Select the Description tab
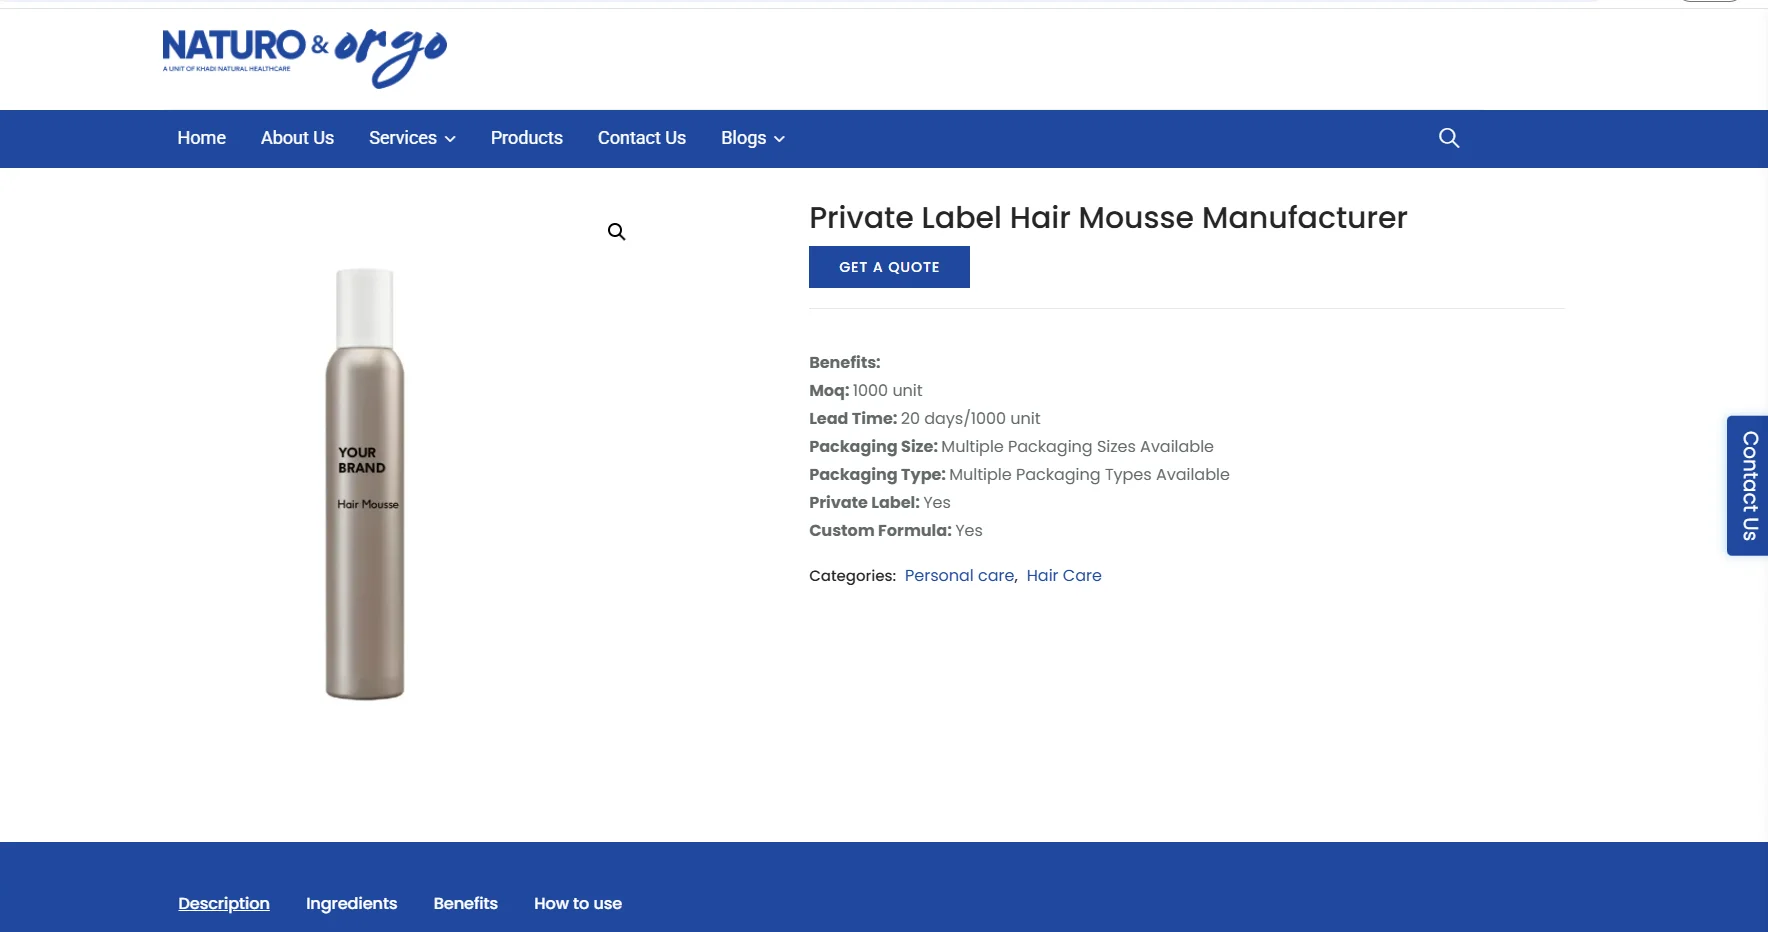Screen dimensions: 1768x932 click(x=223, y=903)
